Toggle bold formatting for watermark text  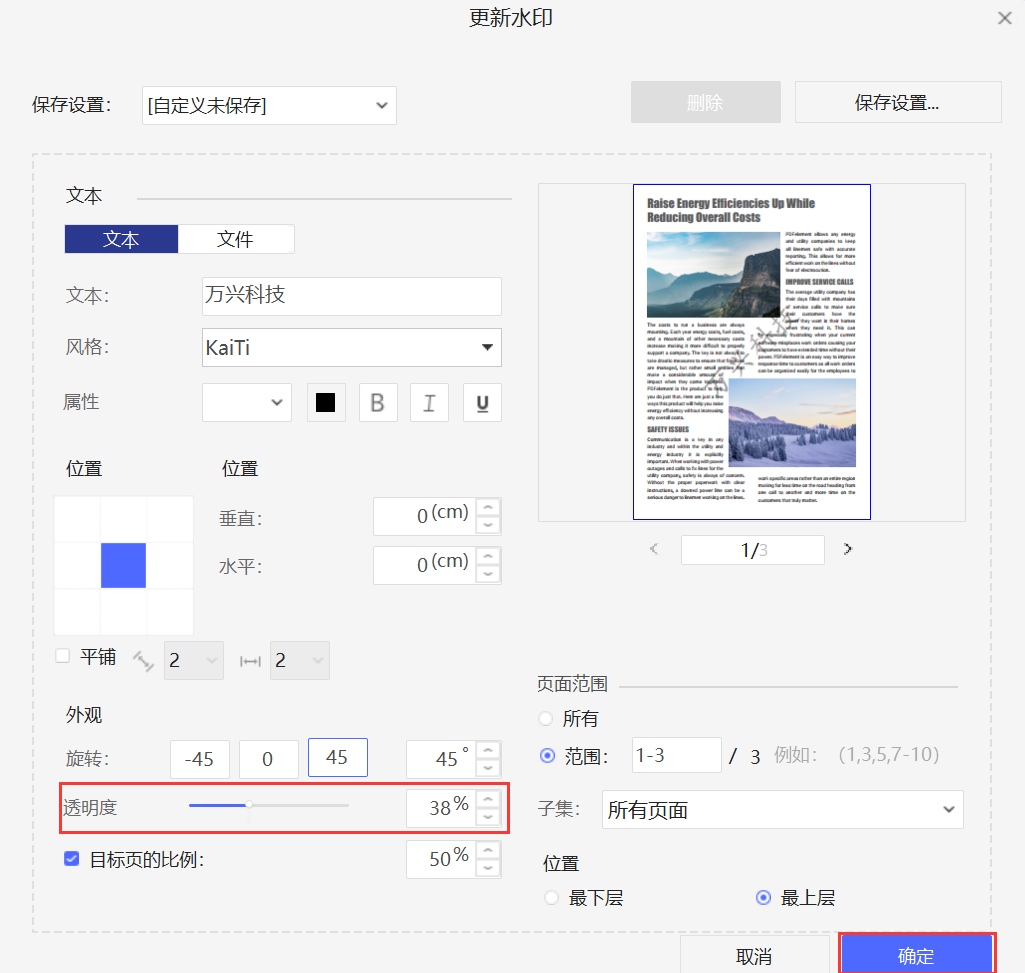click(x=378, y=402)
